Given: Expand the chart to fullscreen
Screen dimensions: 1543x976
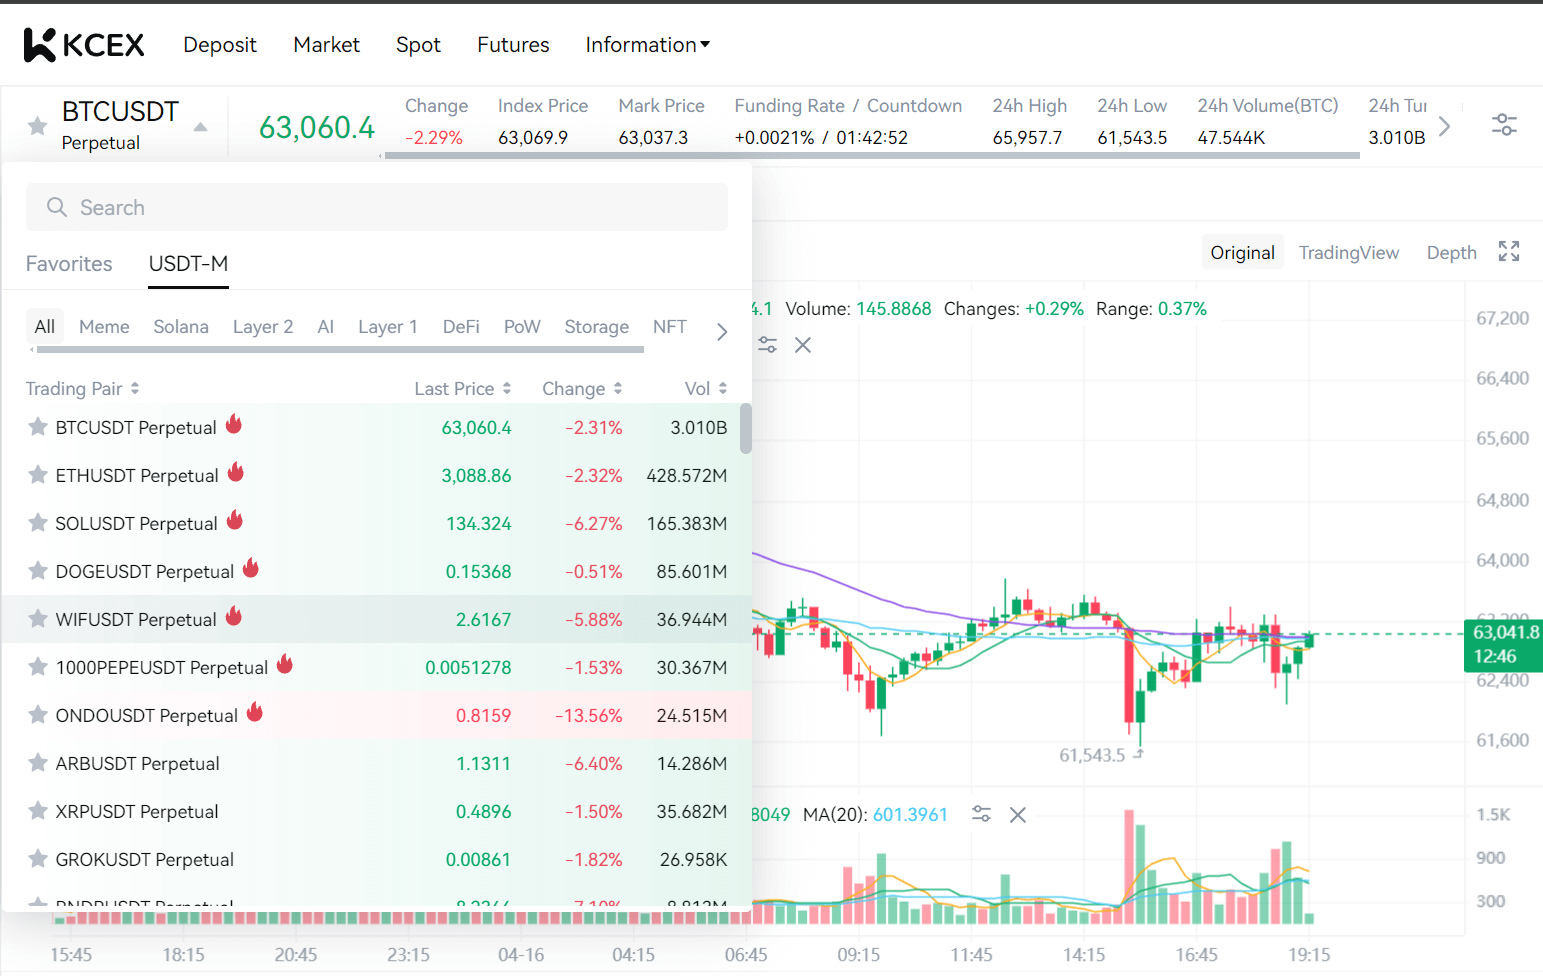Looking at the screenshot, I should (x=1509, y=251).
